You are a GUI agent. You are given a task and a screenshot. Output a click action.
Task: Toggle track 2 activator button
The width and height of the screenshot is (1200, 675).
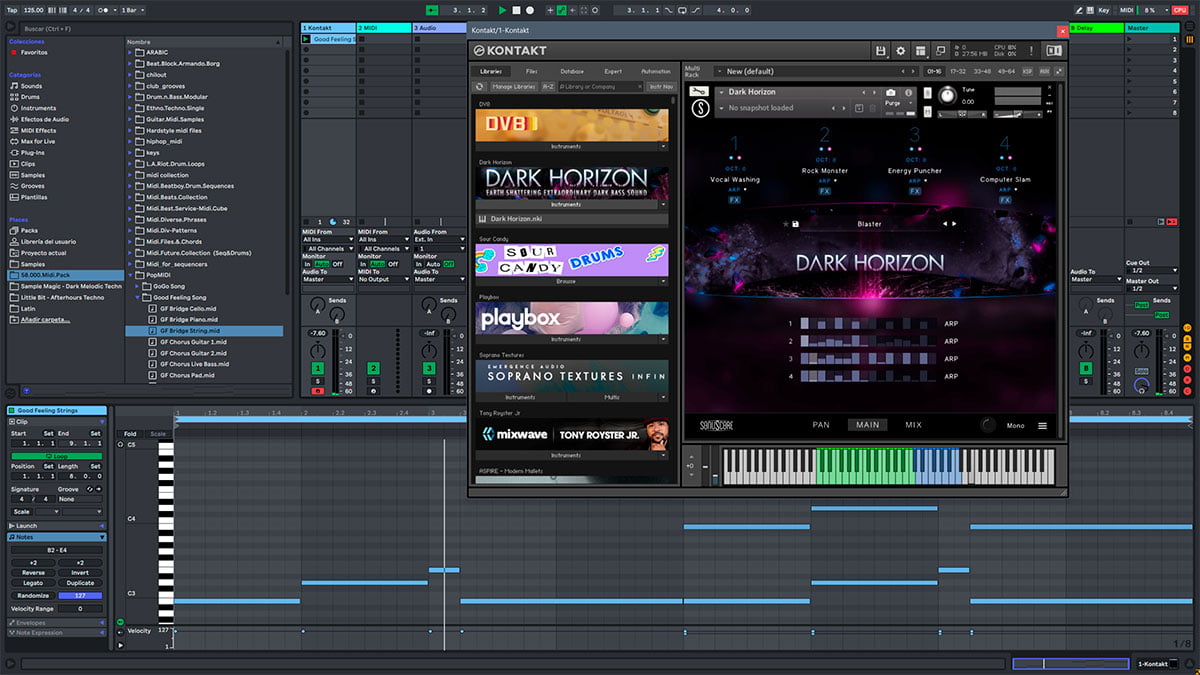pyautogui.click(x=373, y=369)
